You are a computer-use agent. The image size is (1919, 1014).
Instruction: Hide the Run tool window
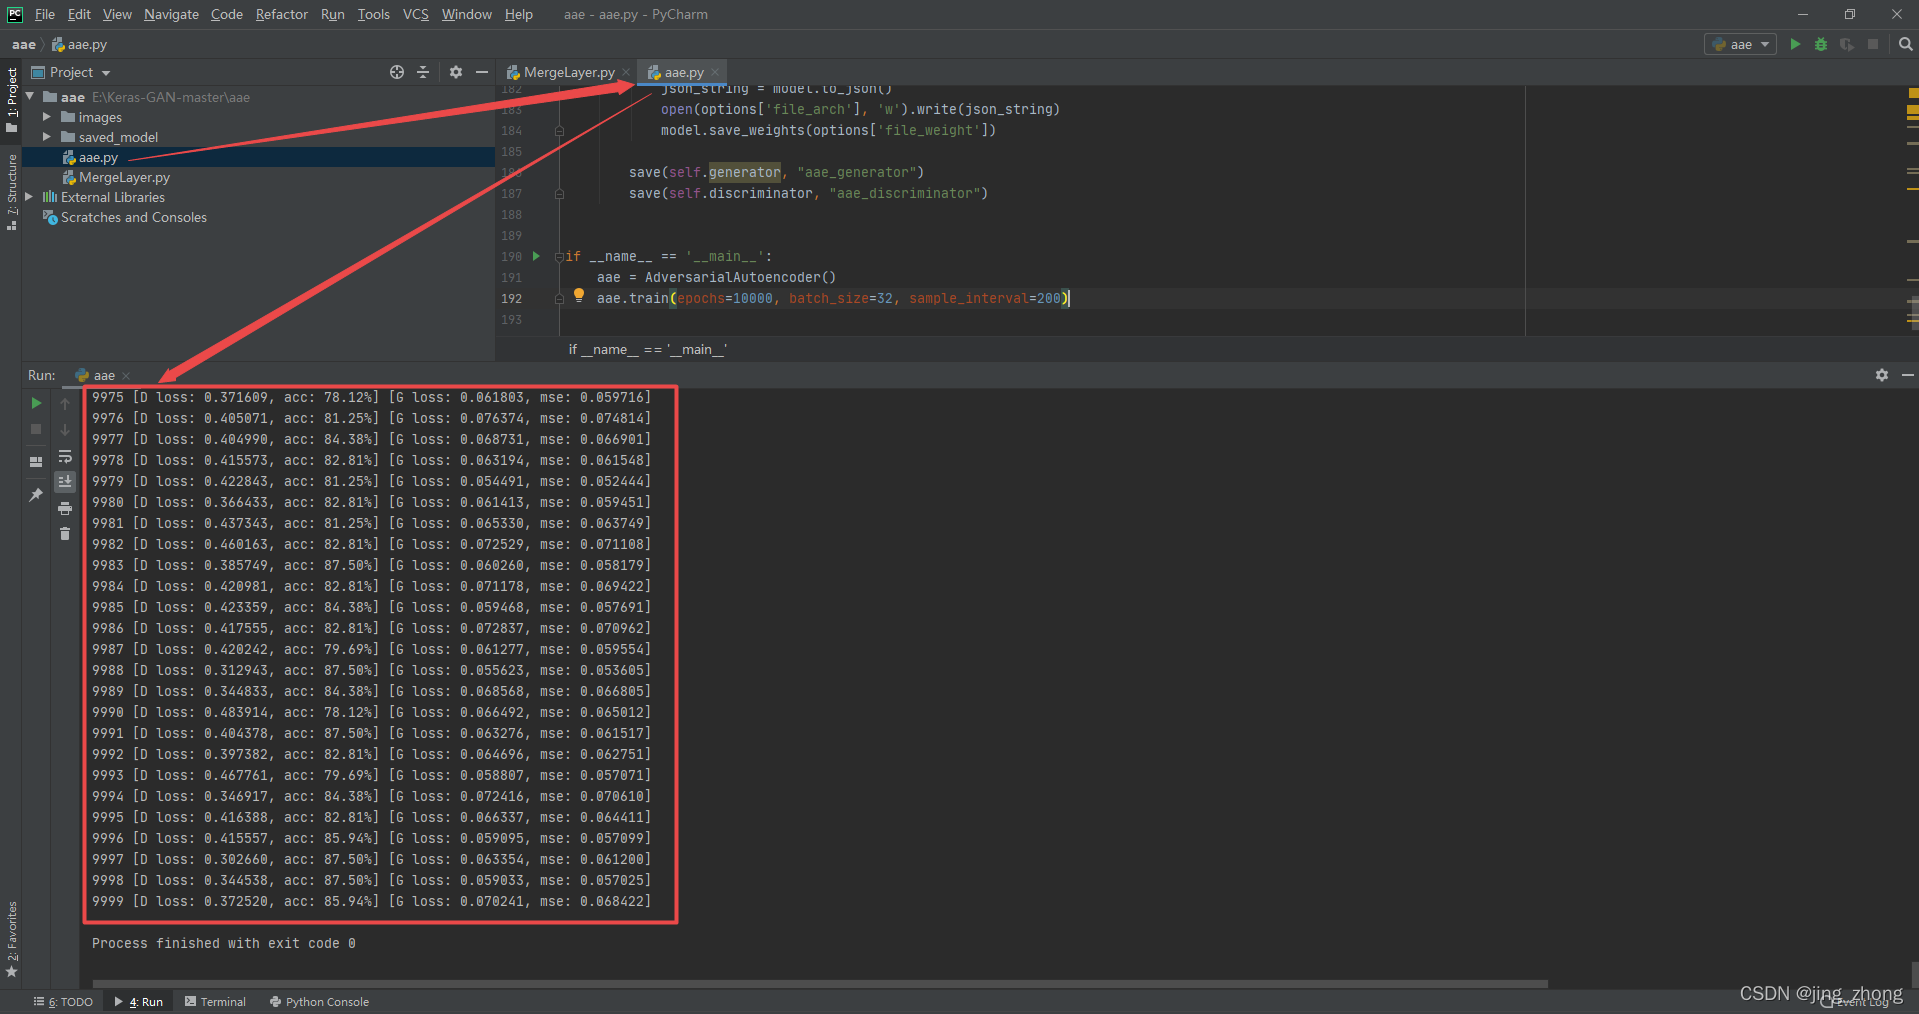point(1907,375)
